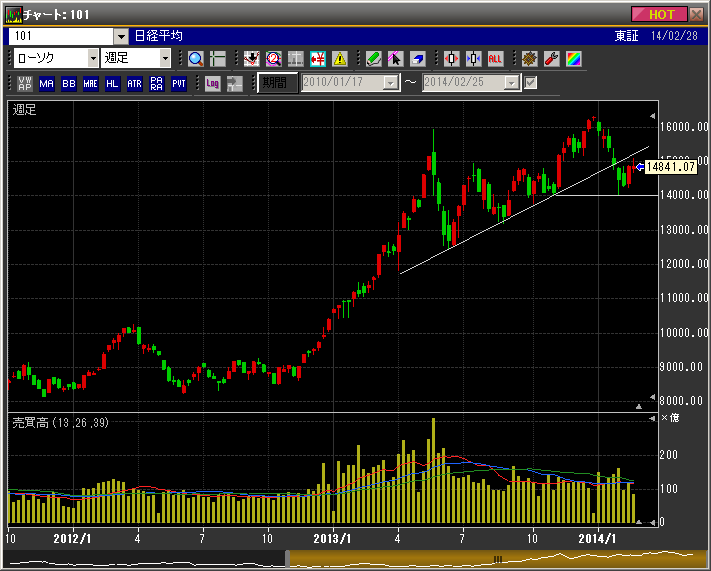711x571 pixels.
Task: Toggle the checkbox beside the end date
Action: (531, 83)
